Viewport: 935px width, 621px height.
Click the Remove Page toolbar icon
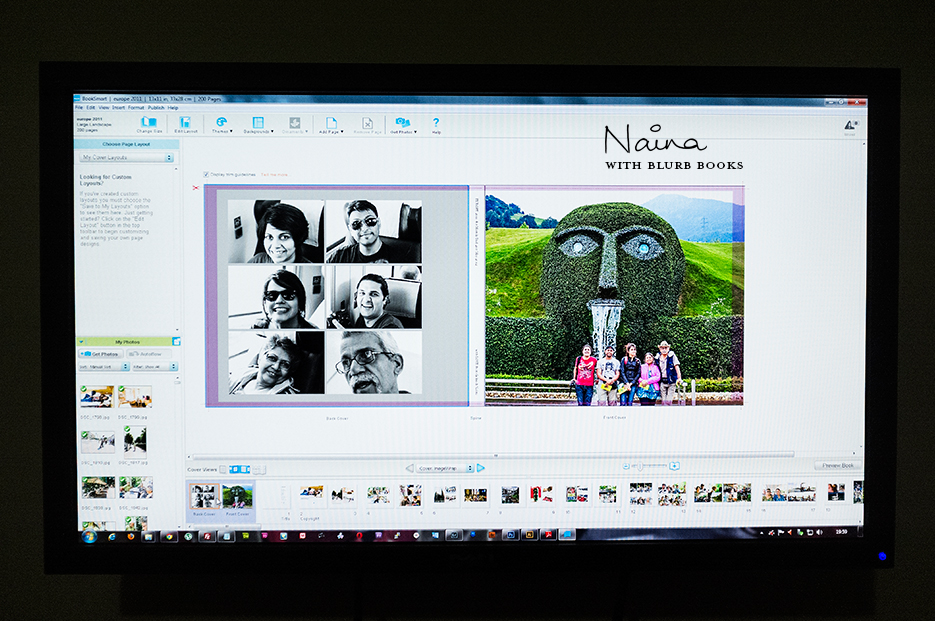(x=367, y=125)
